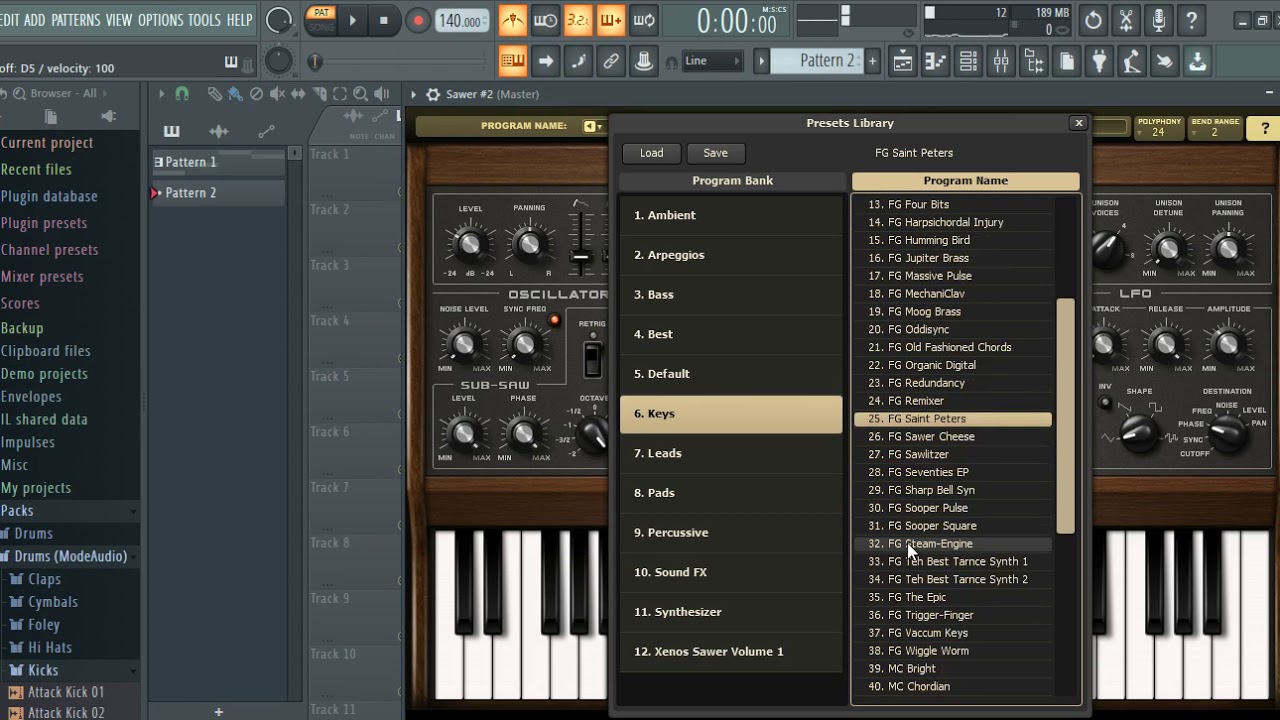This screenshot has height=720, width=1280.
Task: Open the channel rack icon
Action: (968, 62)
